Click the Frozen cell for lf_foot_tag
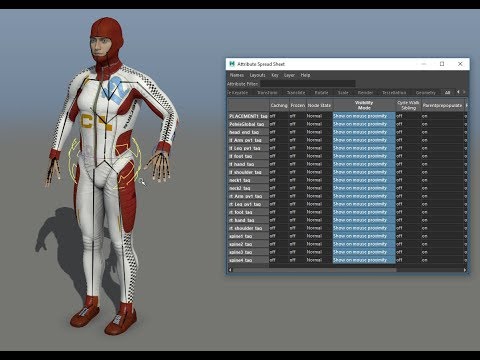The image size is (480, 360). point(298,156)
